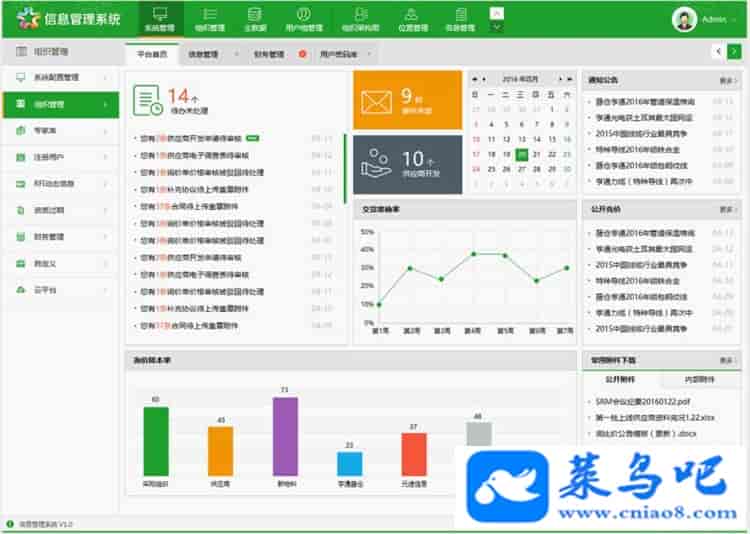
Task: Expand the 财务管理 sidebar arrow
Action: click(x=105, y=237)
